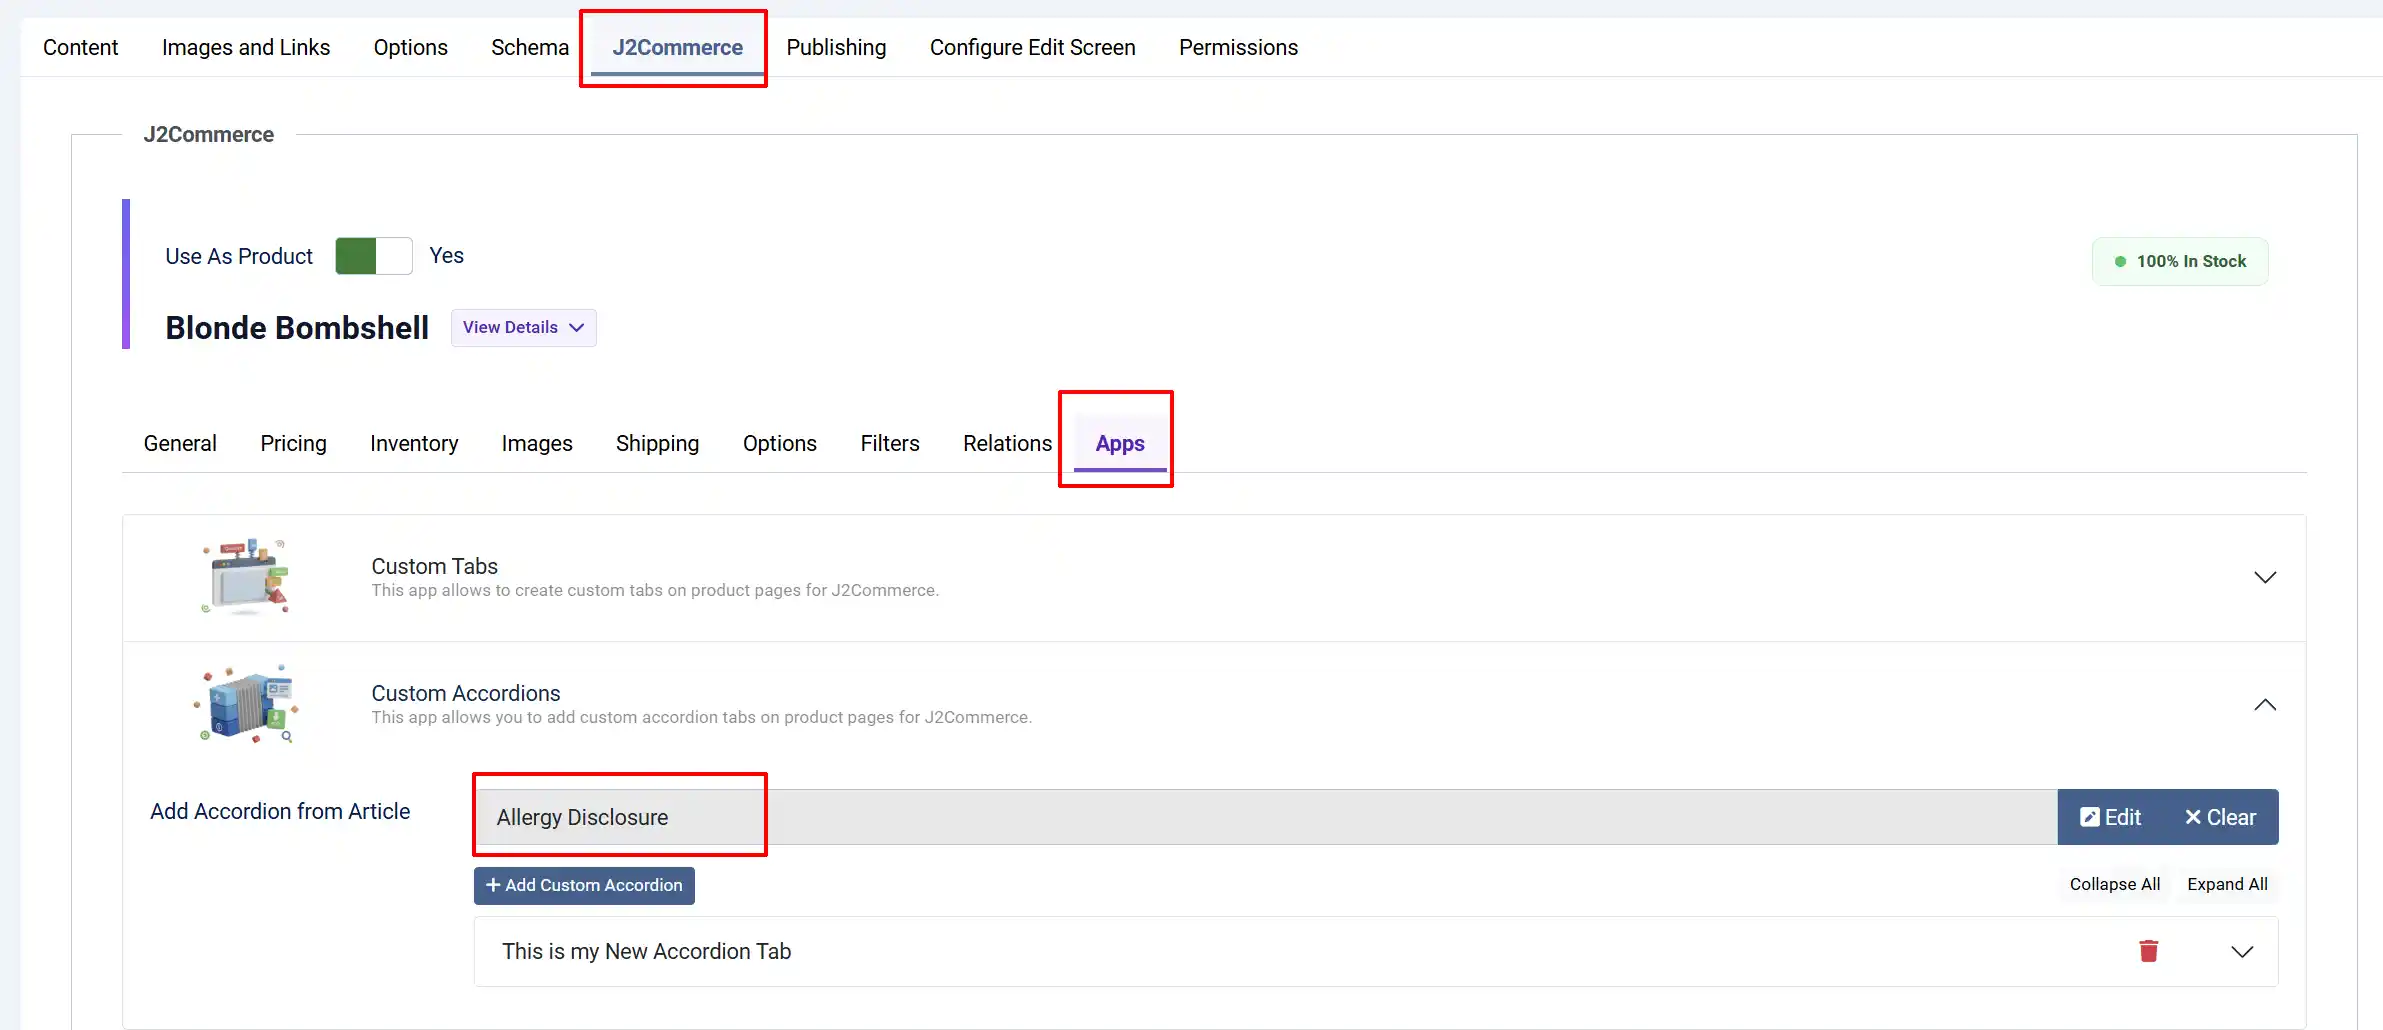Click the 'Add Accordion from Article' label
Screen dimensions: 2383x1030
(x=280, y=811)
